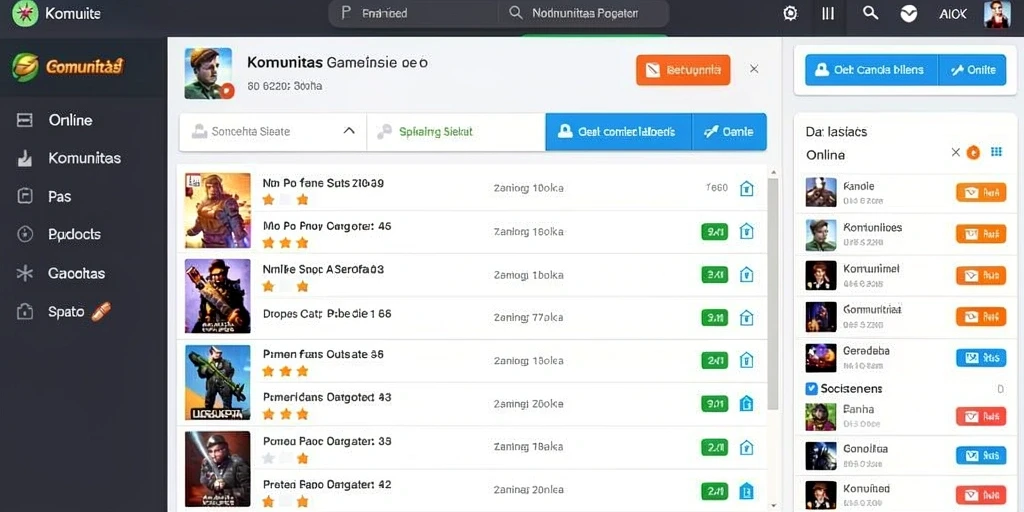Image resolution: width=1024 pixels, height=512 pixels.
Task: Click the blue house icon in Dropes Catr row
Action: coord(746,318)
